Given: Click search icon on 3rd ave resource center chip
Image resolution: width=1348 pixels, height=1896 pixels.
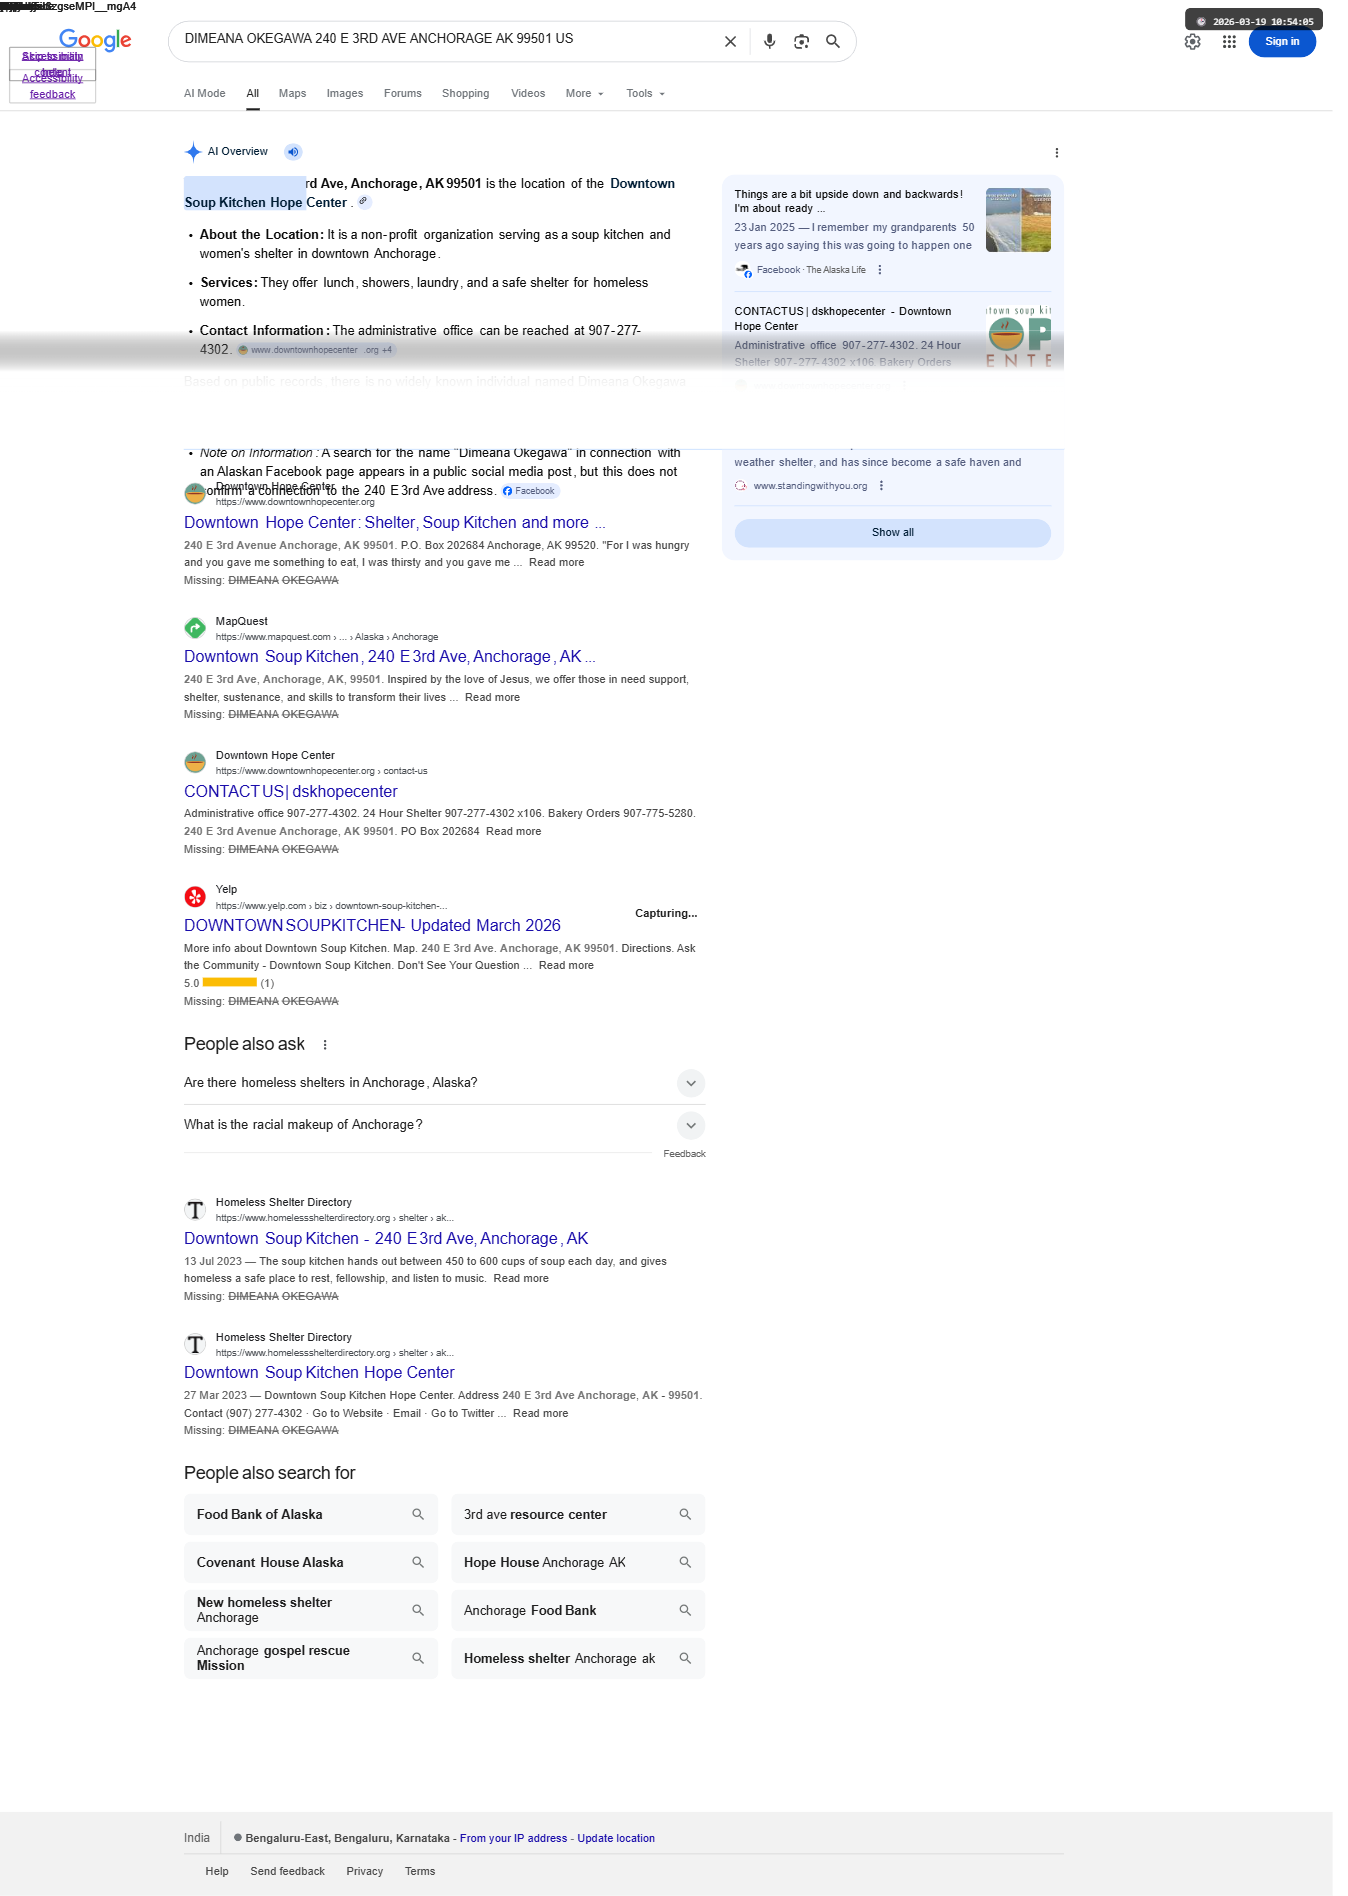Looking at the screenshot, I should tap(685, 1515).
